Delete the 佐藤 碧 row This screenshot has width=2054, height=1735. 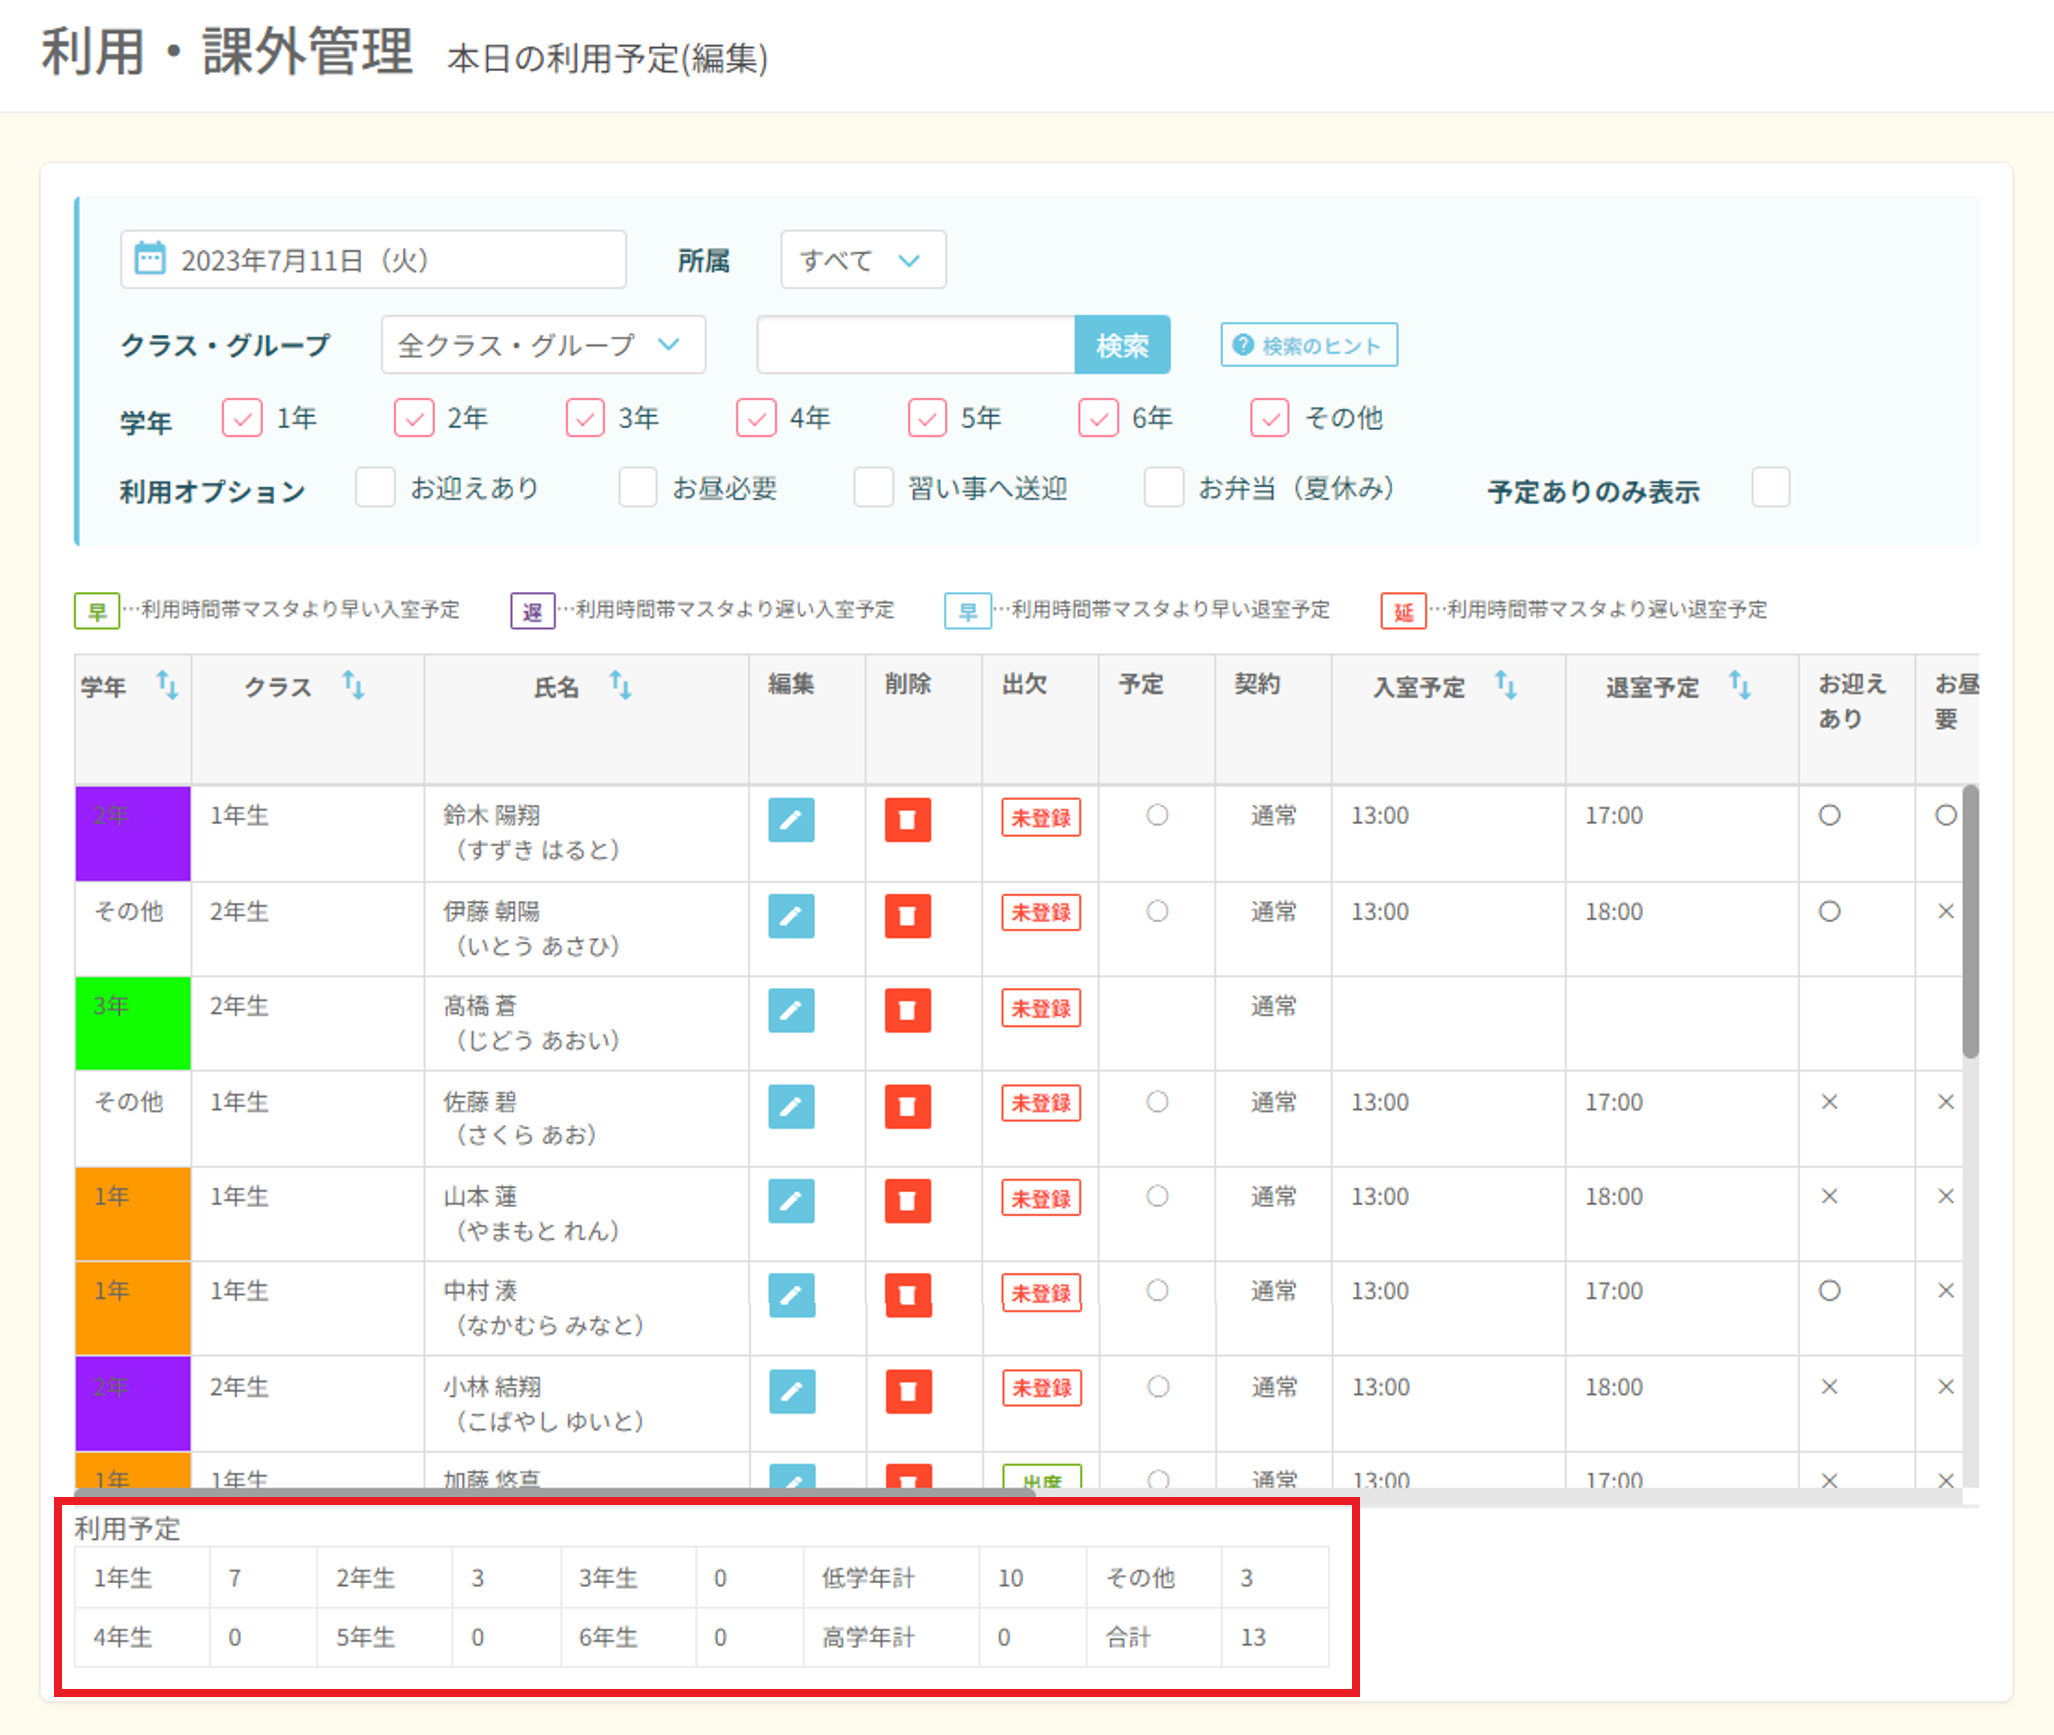coord(908,1106)
